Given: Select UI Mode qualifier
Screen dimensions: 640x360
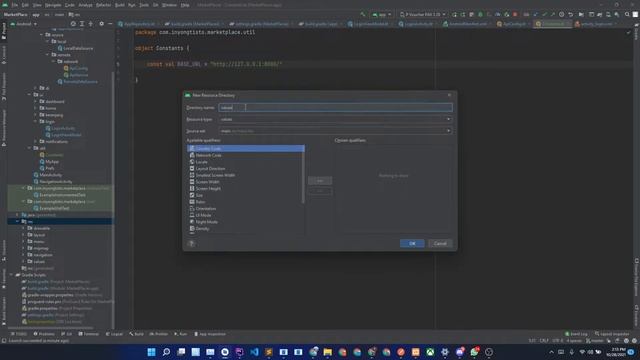Looking at the screenshot, I should (245, 215).
